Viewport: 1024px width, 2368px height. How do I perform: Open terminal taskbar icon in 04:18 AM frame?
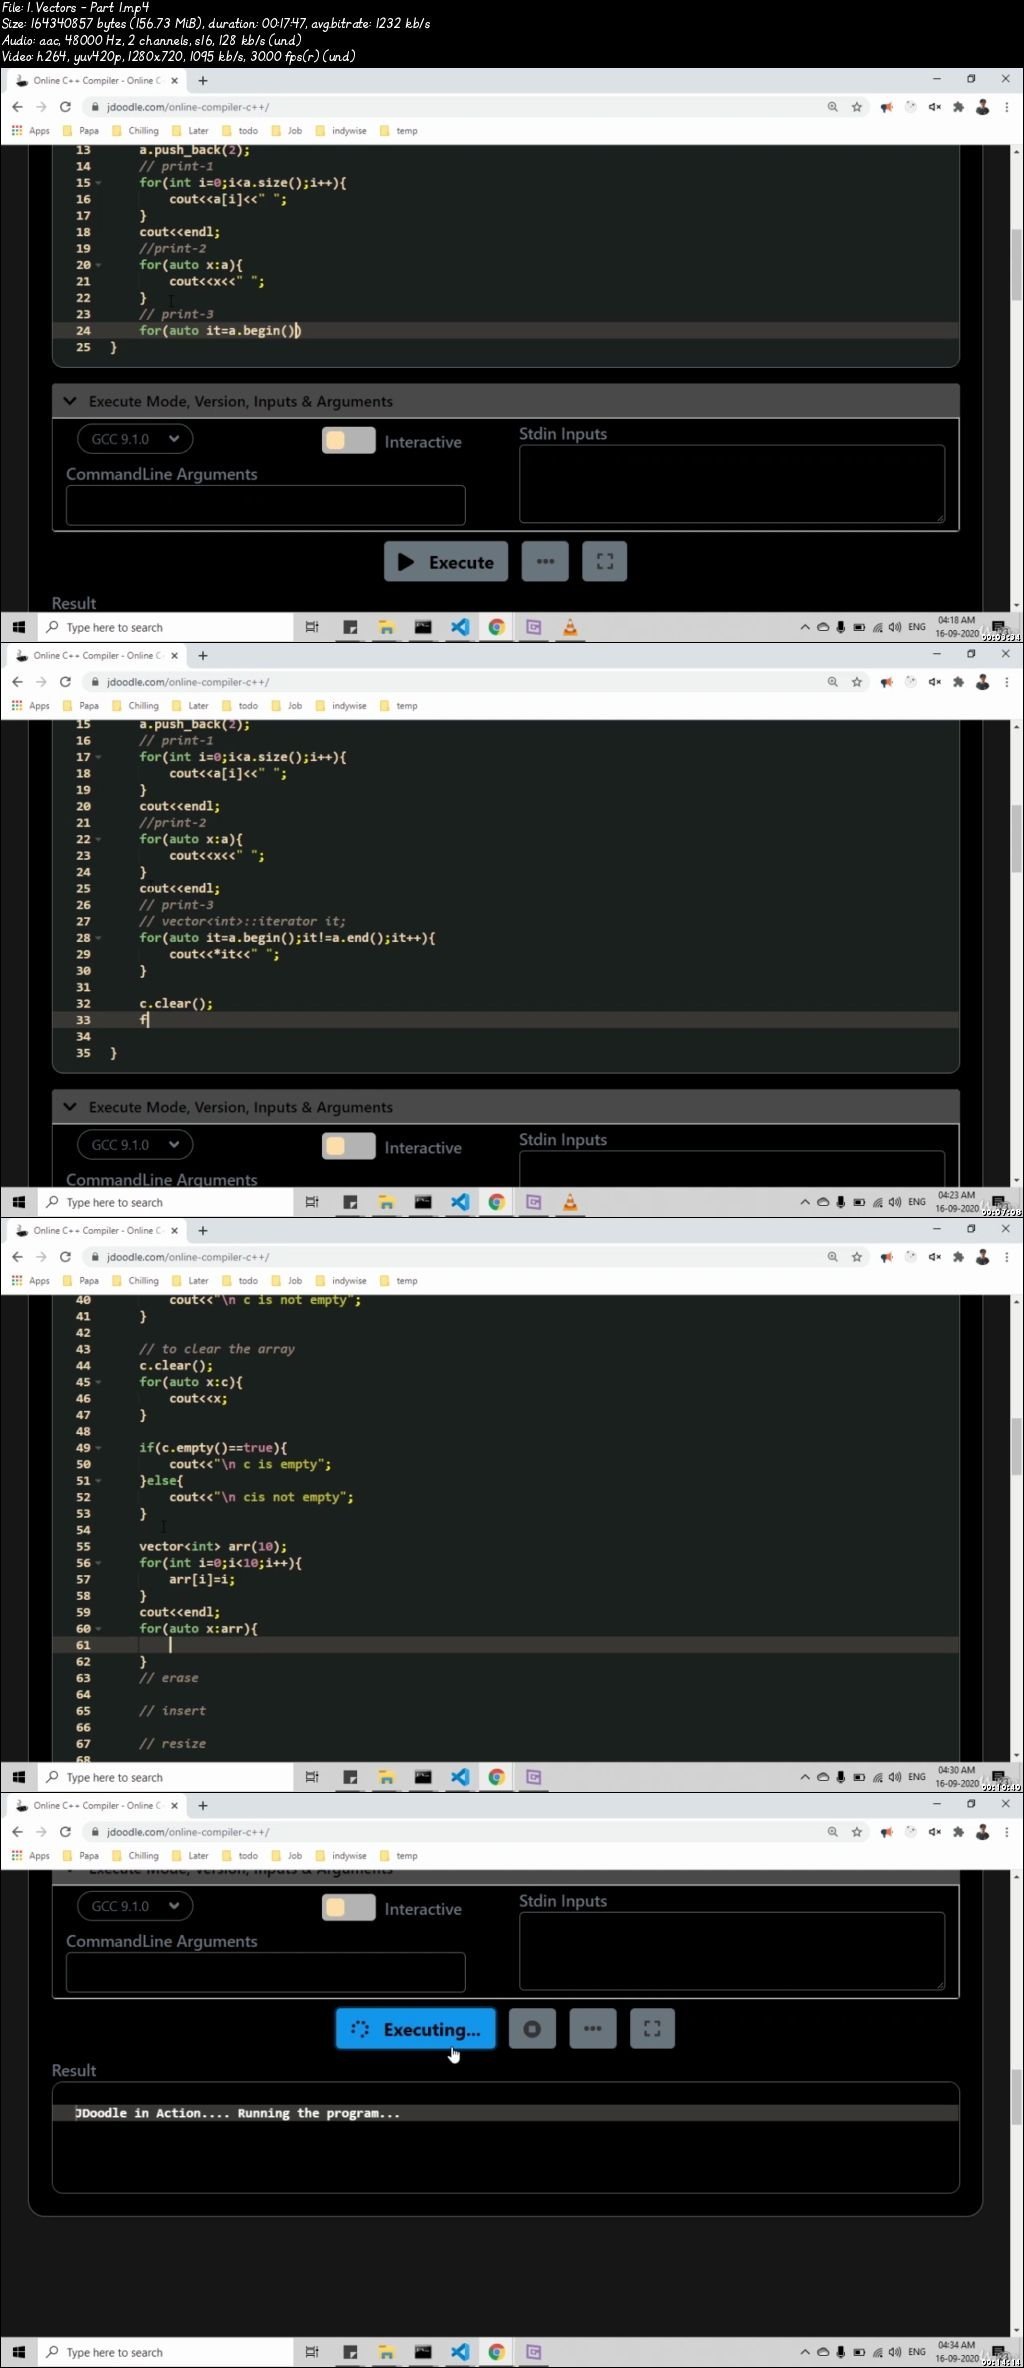[423, 627]
